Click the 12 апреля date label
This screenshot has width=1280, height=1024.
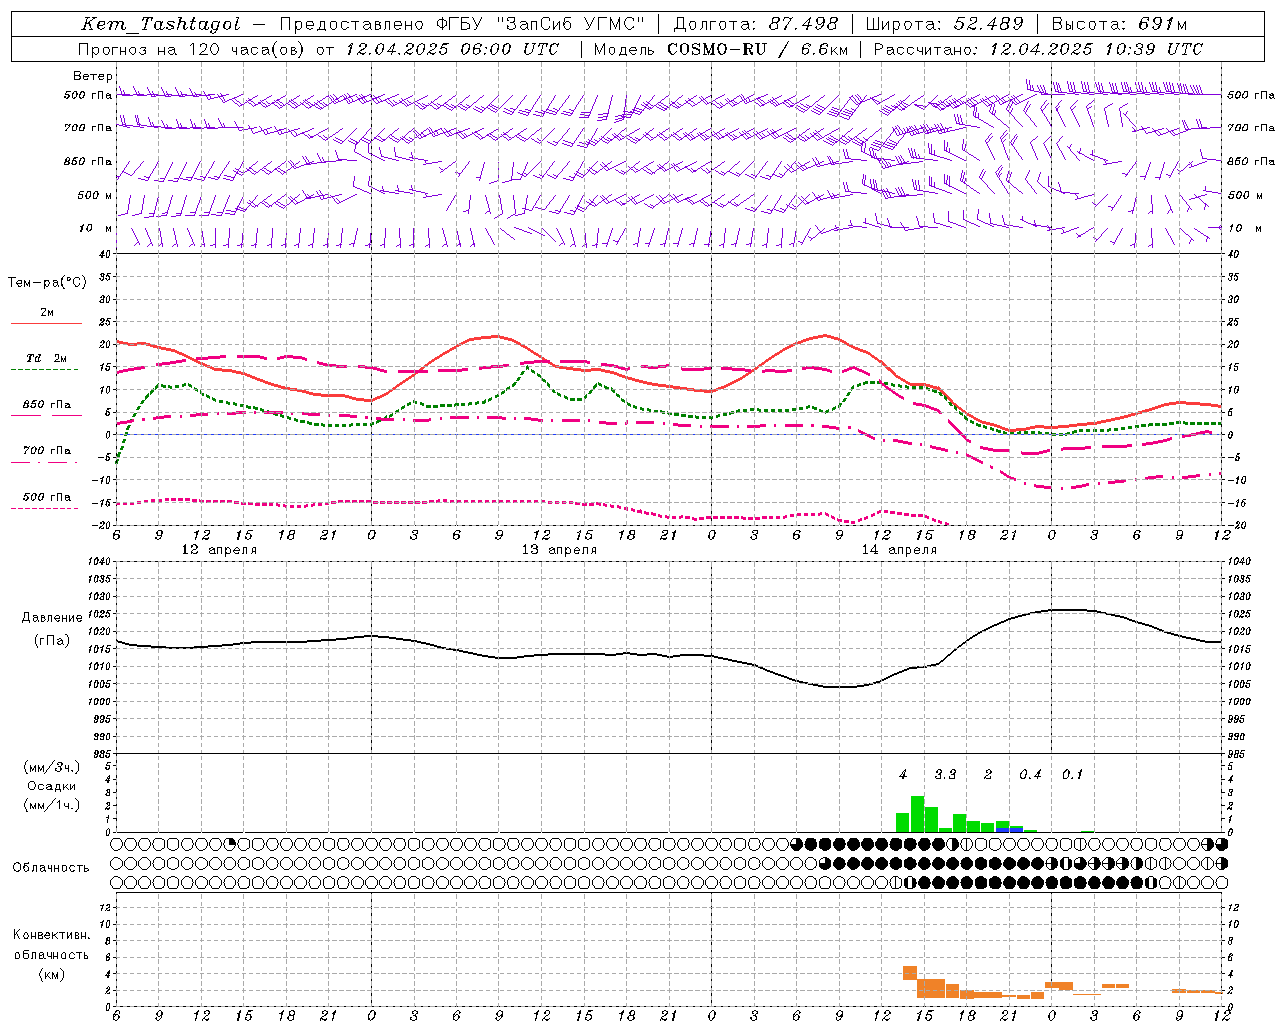pyautogui.click(x=219, y=550)
